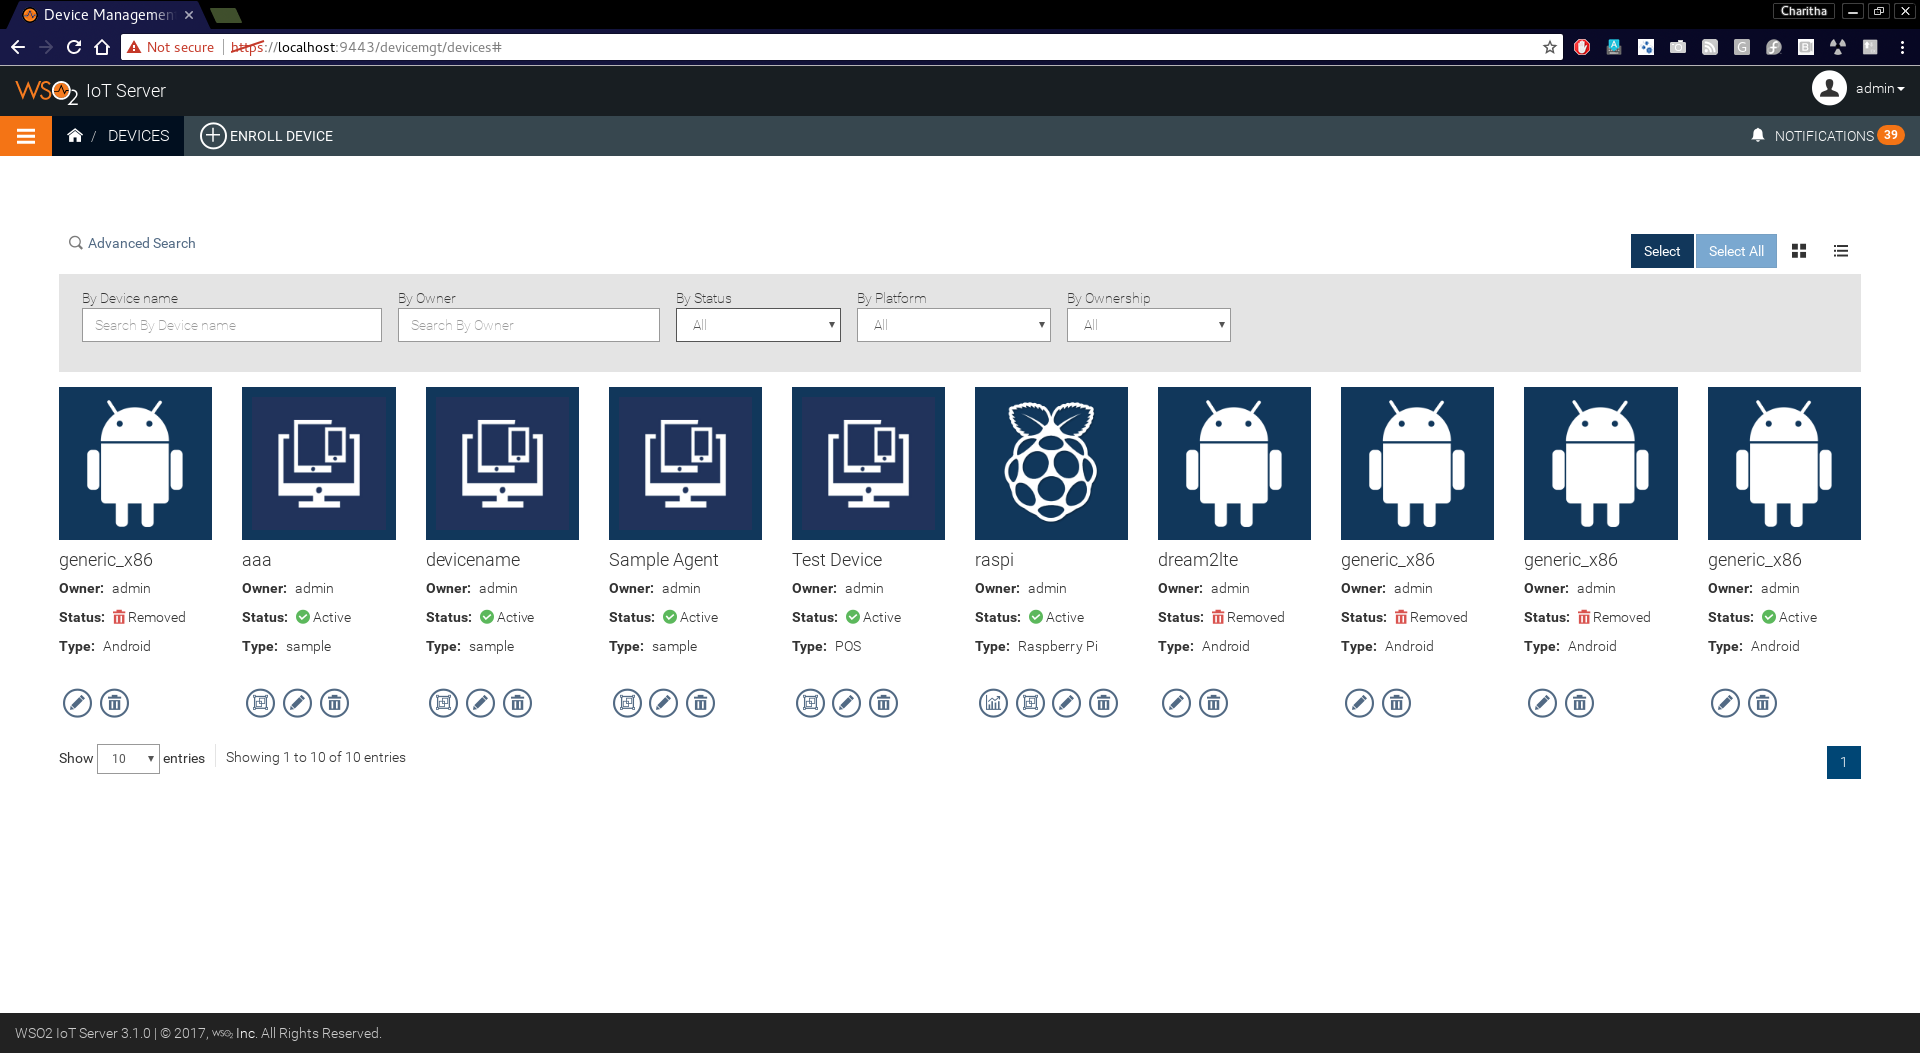Navigate to the DEVICES breadcrumb tab
This screenshot has height=1053, width=1920.
coord(138,135)
